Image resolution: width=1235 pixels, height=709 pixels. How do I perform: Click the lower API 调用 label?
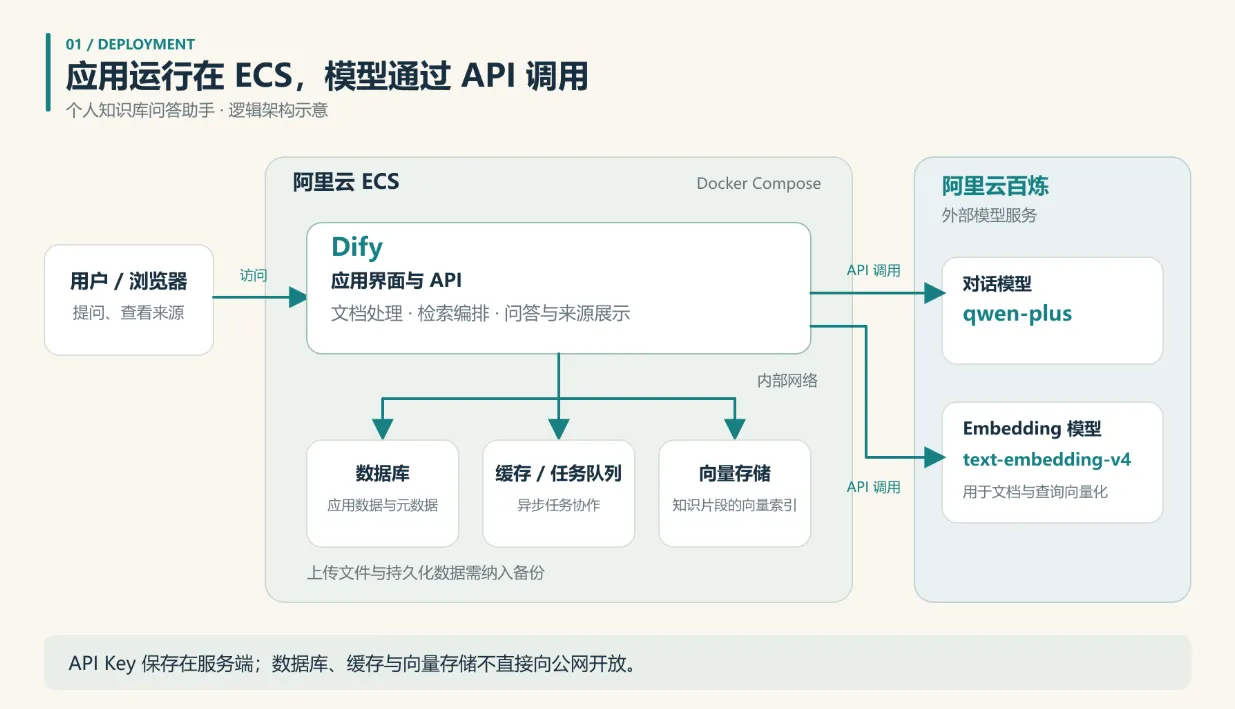(873, 487)
